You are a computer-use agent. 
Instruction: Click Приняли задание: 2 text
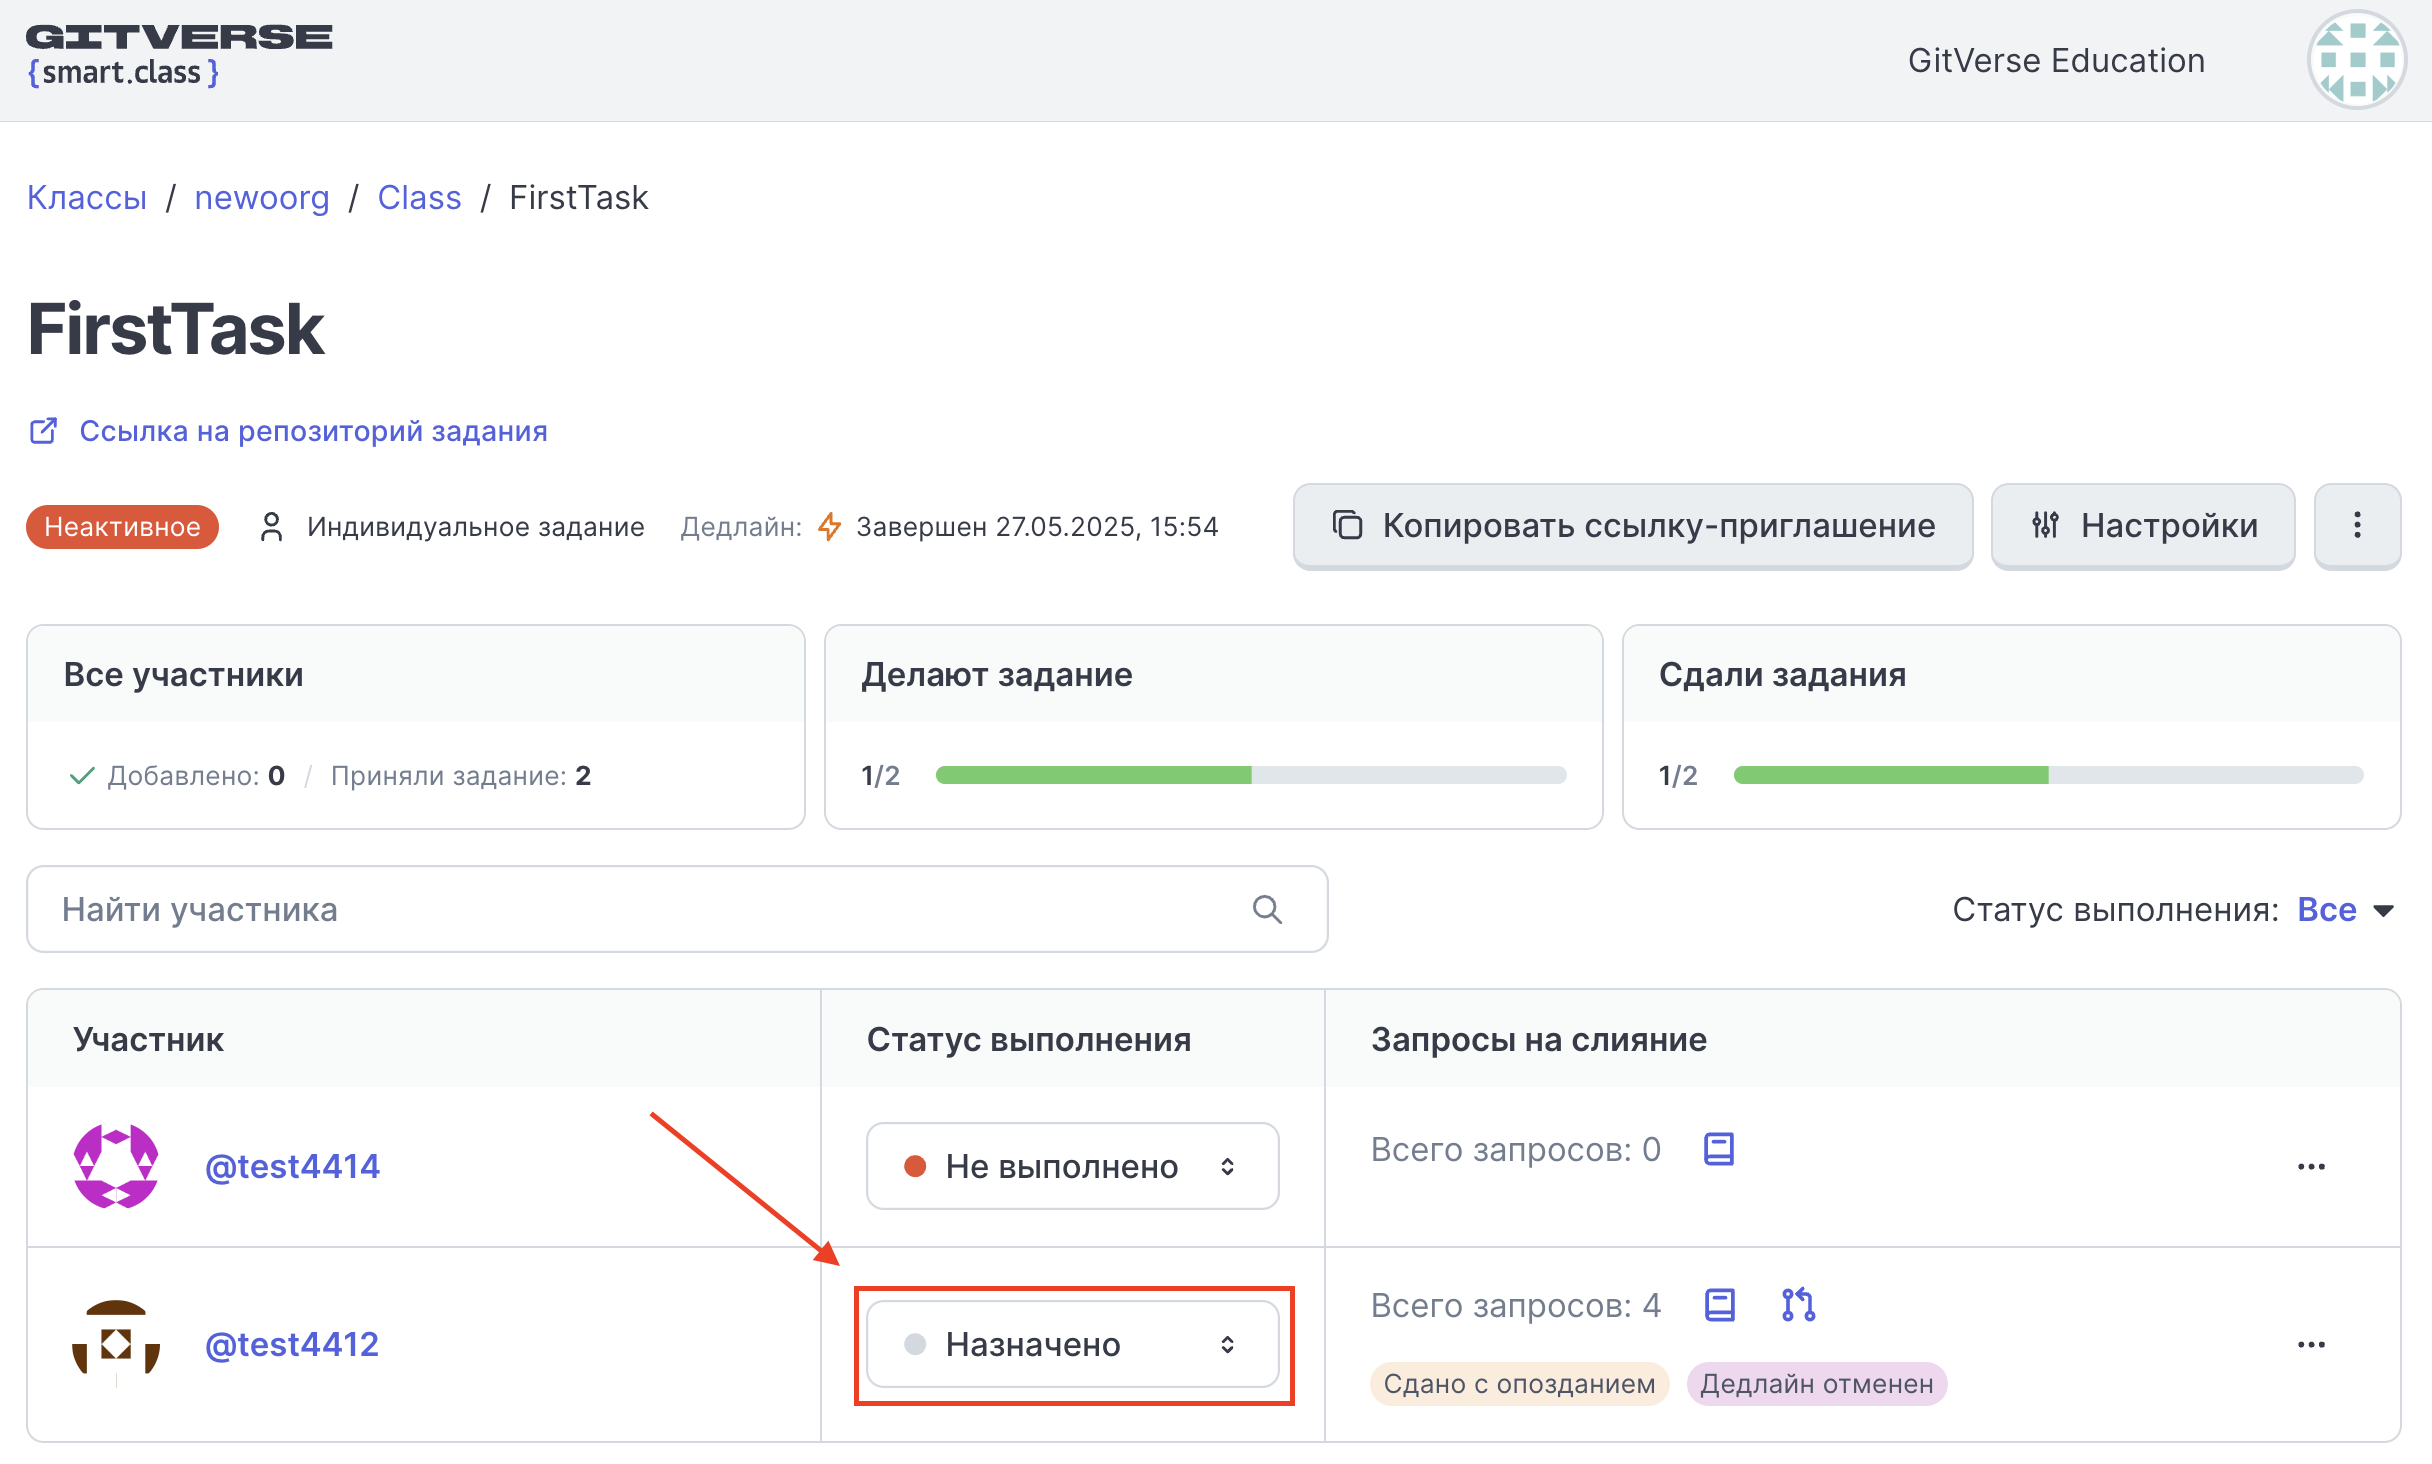(x=460, y=775)
